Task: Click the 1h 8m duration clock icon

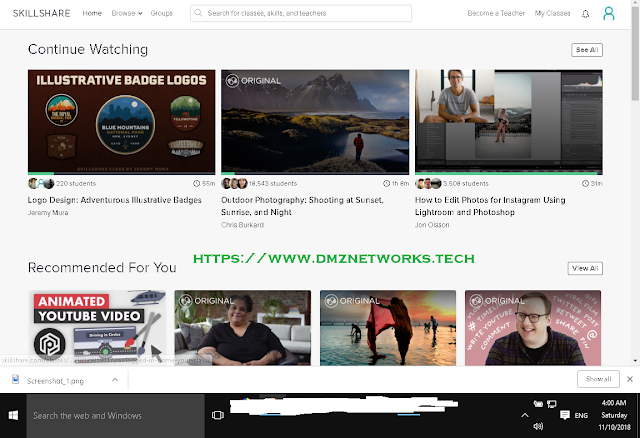Action: click(386, 184)
